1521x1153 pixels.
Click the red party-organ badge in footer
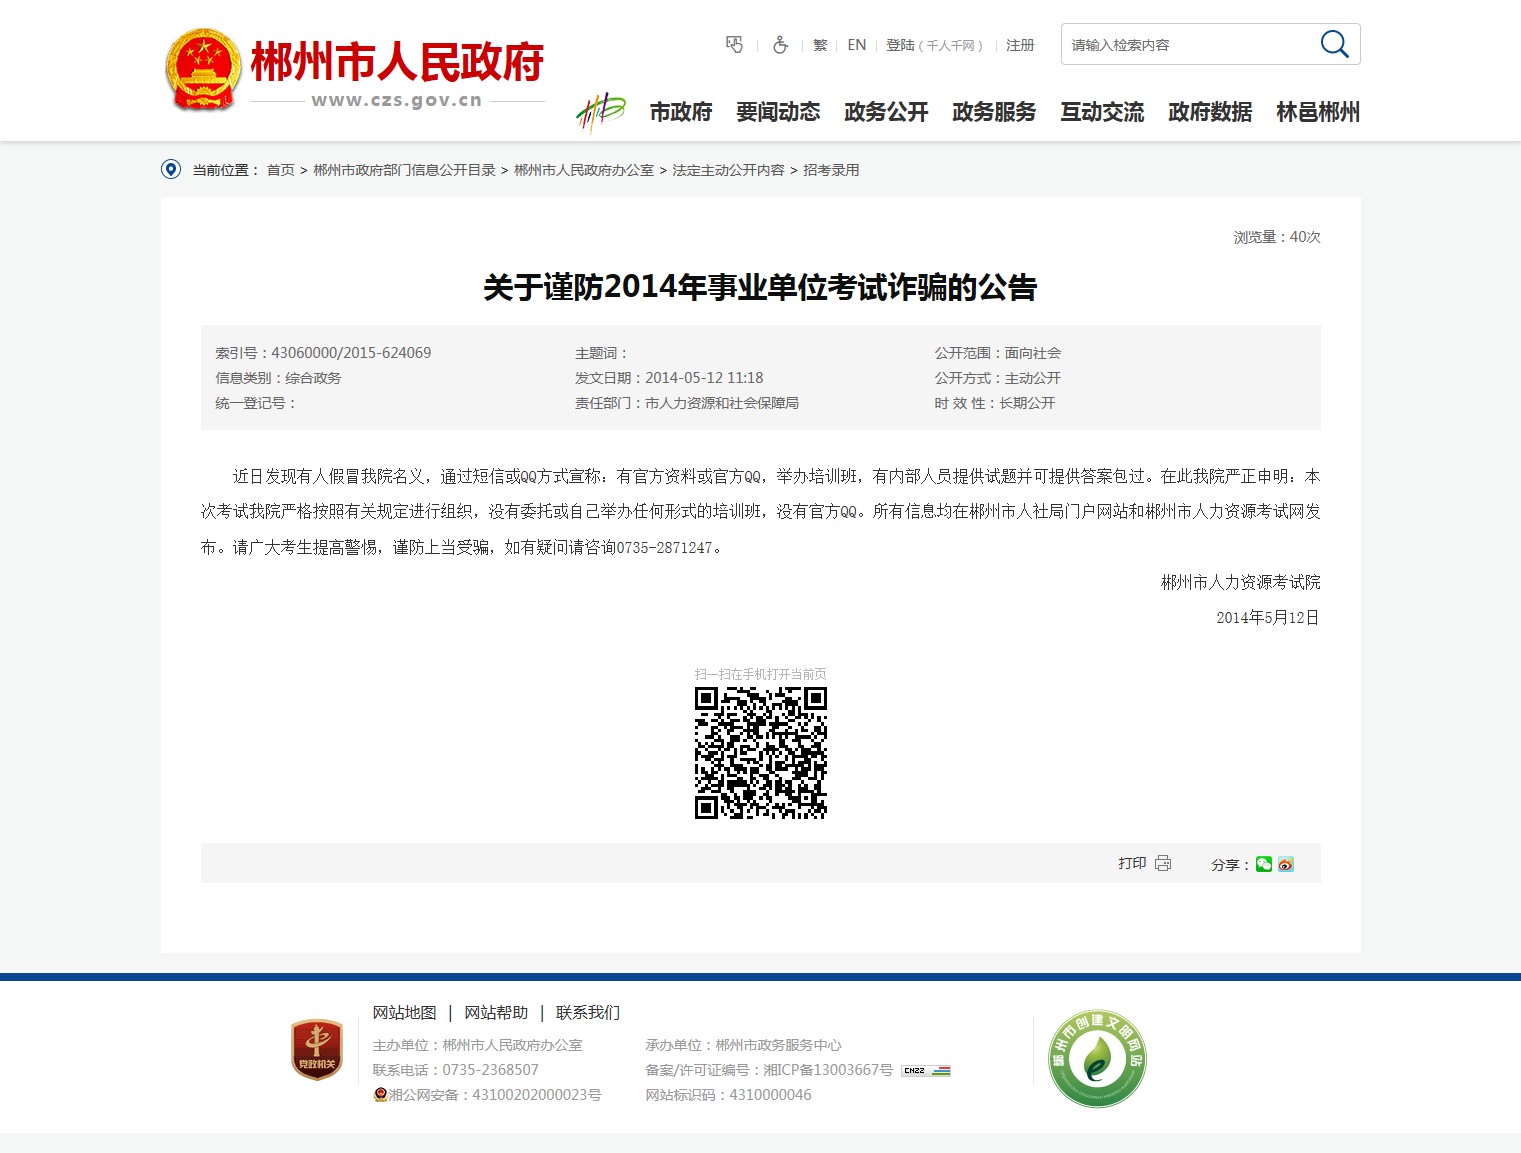317,1050
